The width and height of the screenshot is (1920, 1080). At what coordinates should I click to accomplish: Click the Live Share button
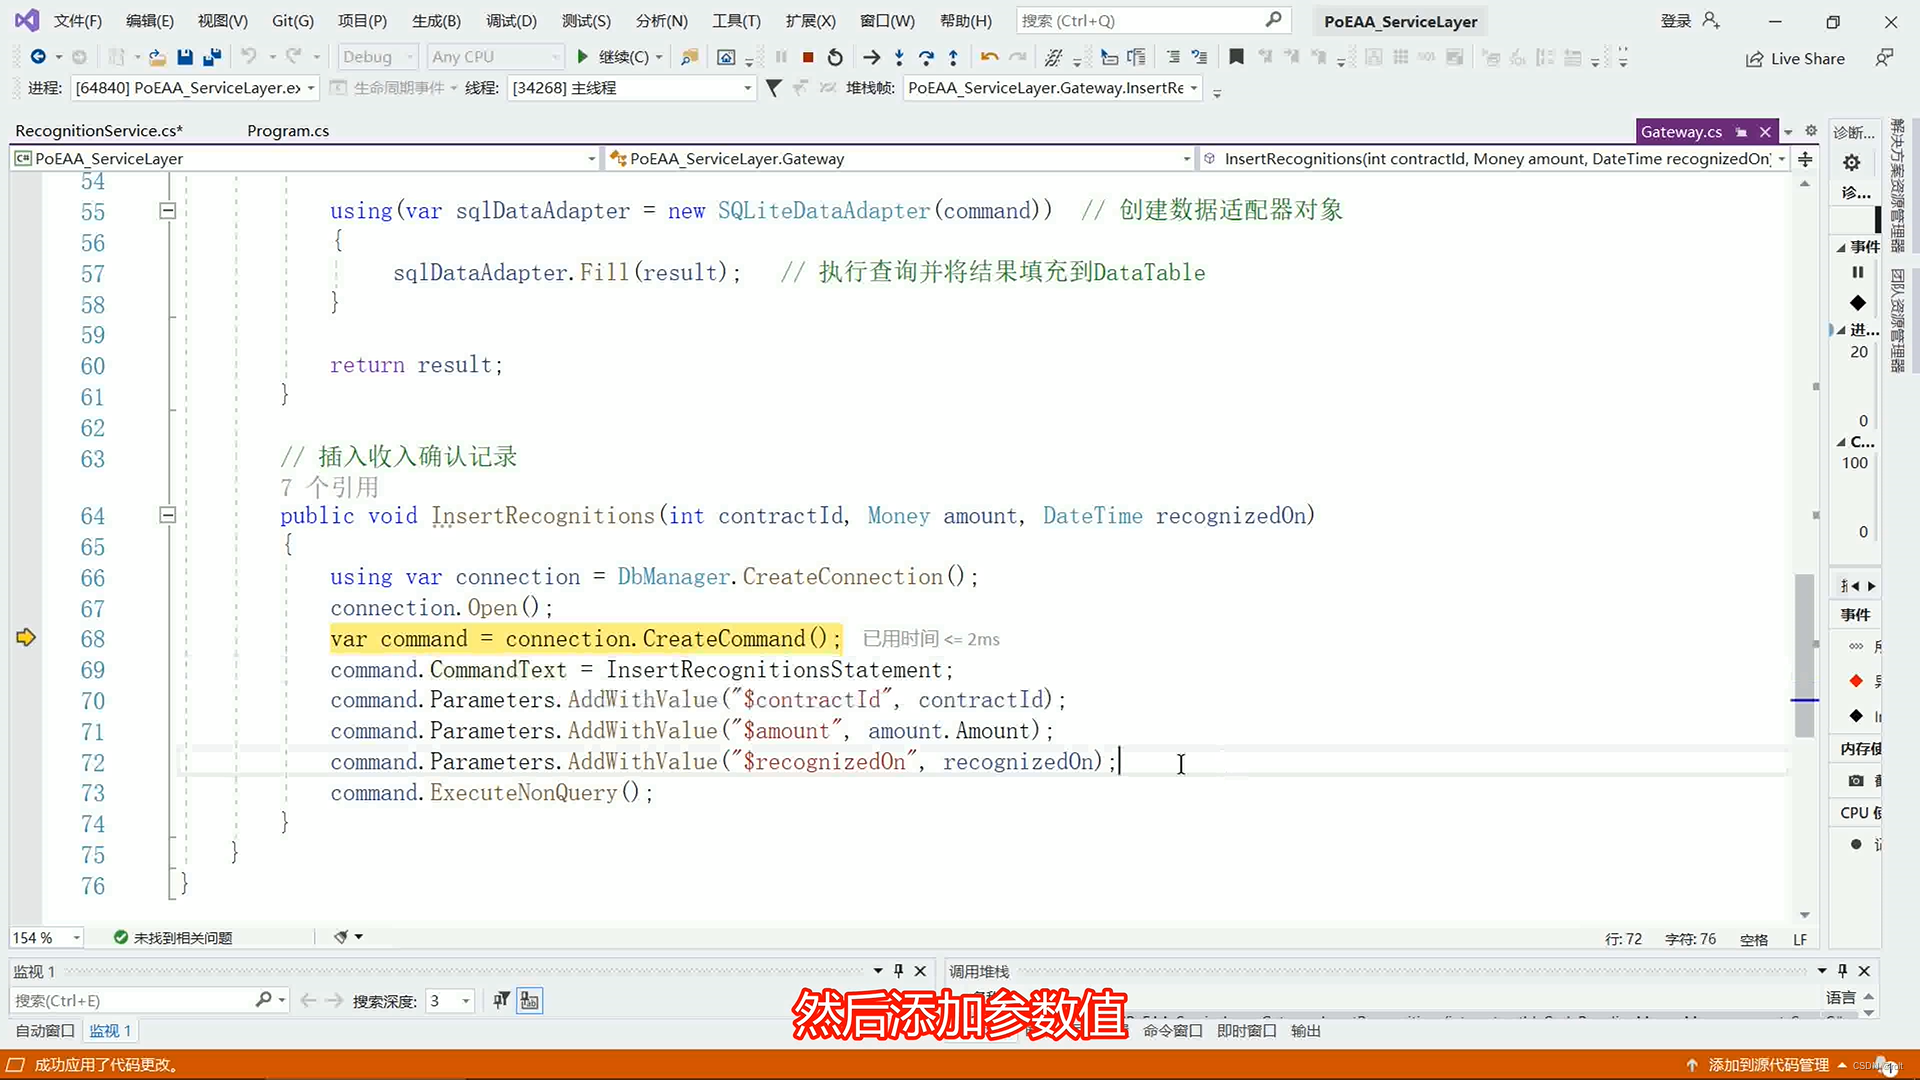pos(1795,59)
